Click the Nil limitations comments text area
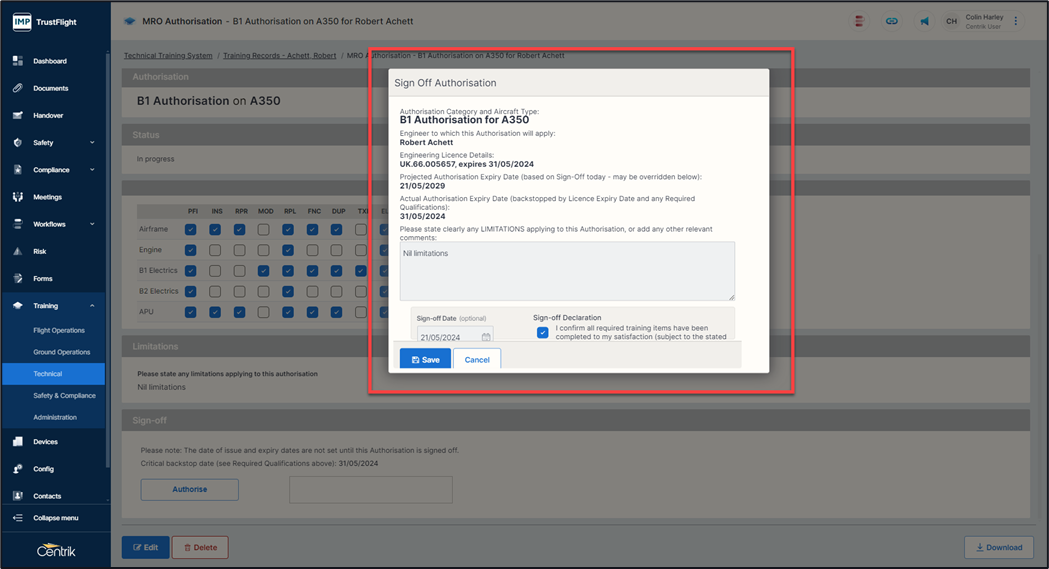 tap(567, 271)
